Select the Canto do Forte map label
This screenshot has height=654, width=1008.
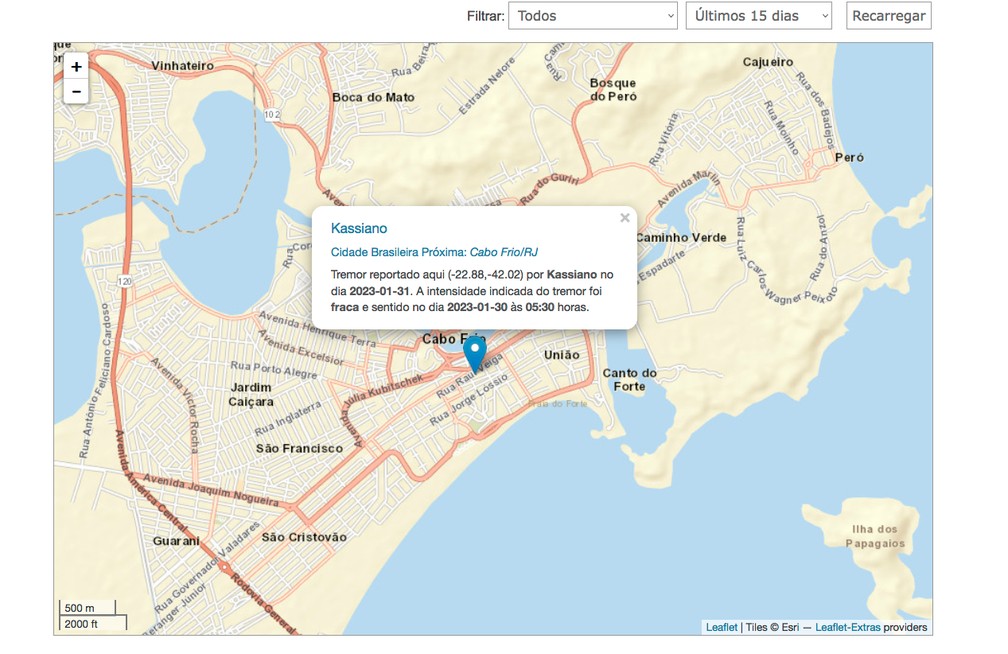pyautogui.click(x=630, y=379)
